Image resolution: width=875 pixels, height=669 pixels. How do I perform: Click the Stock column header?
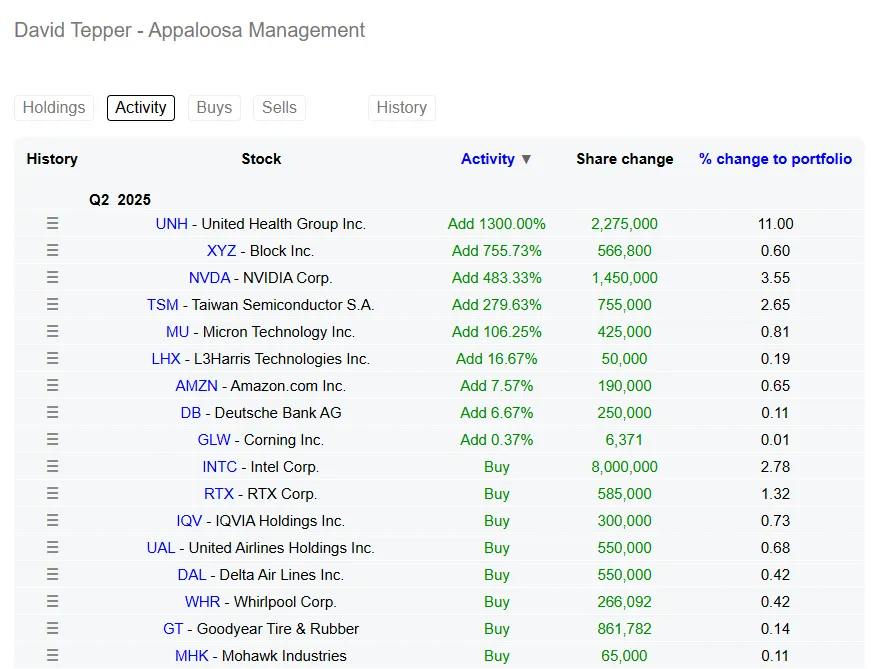tap(261, 159)
